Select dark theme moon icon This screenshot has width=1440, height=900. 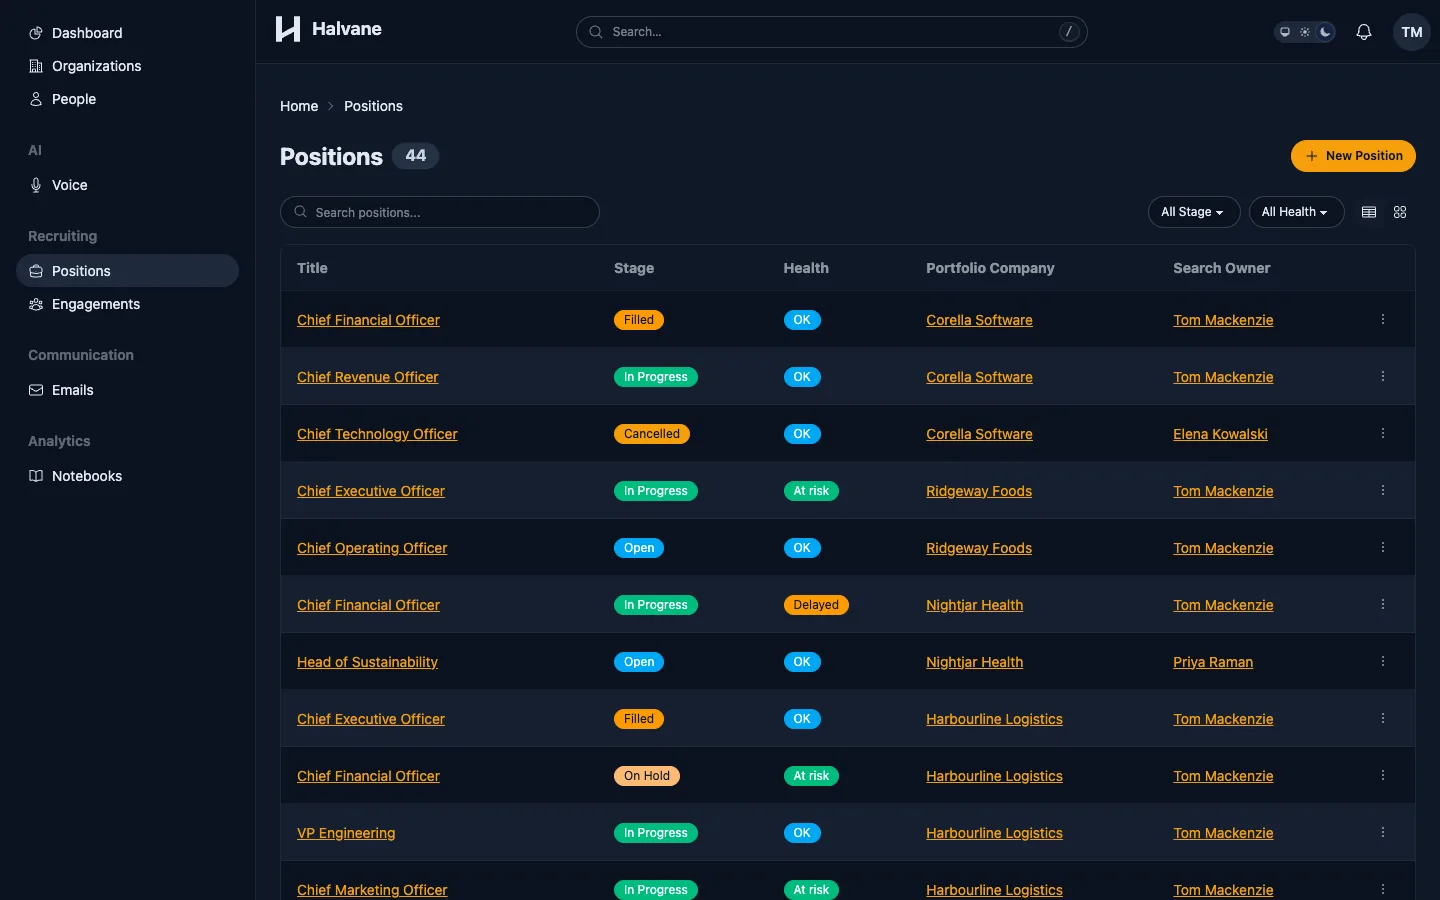click(1325, 32)
